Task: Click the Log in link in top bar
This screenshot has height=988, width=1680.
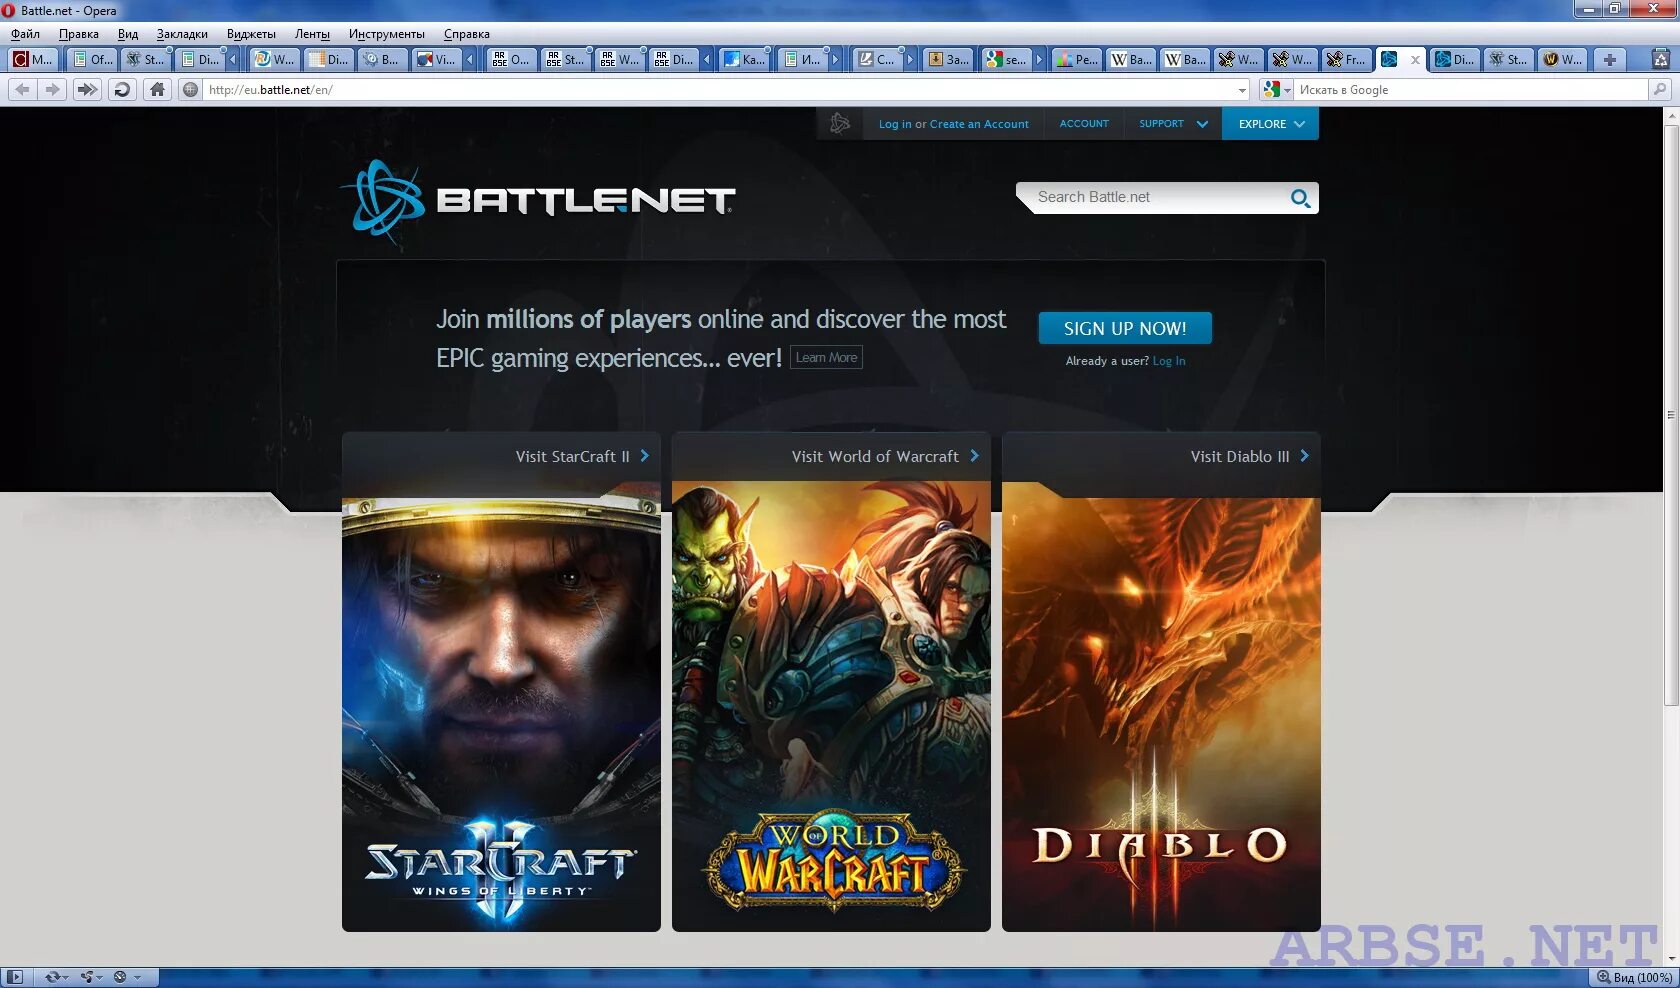Action: 895,124
